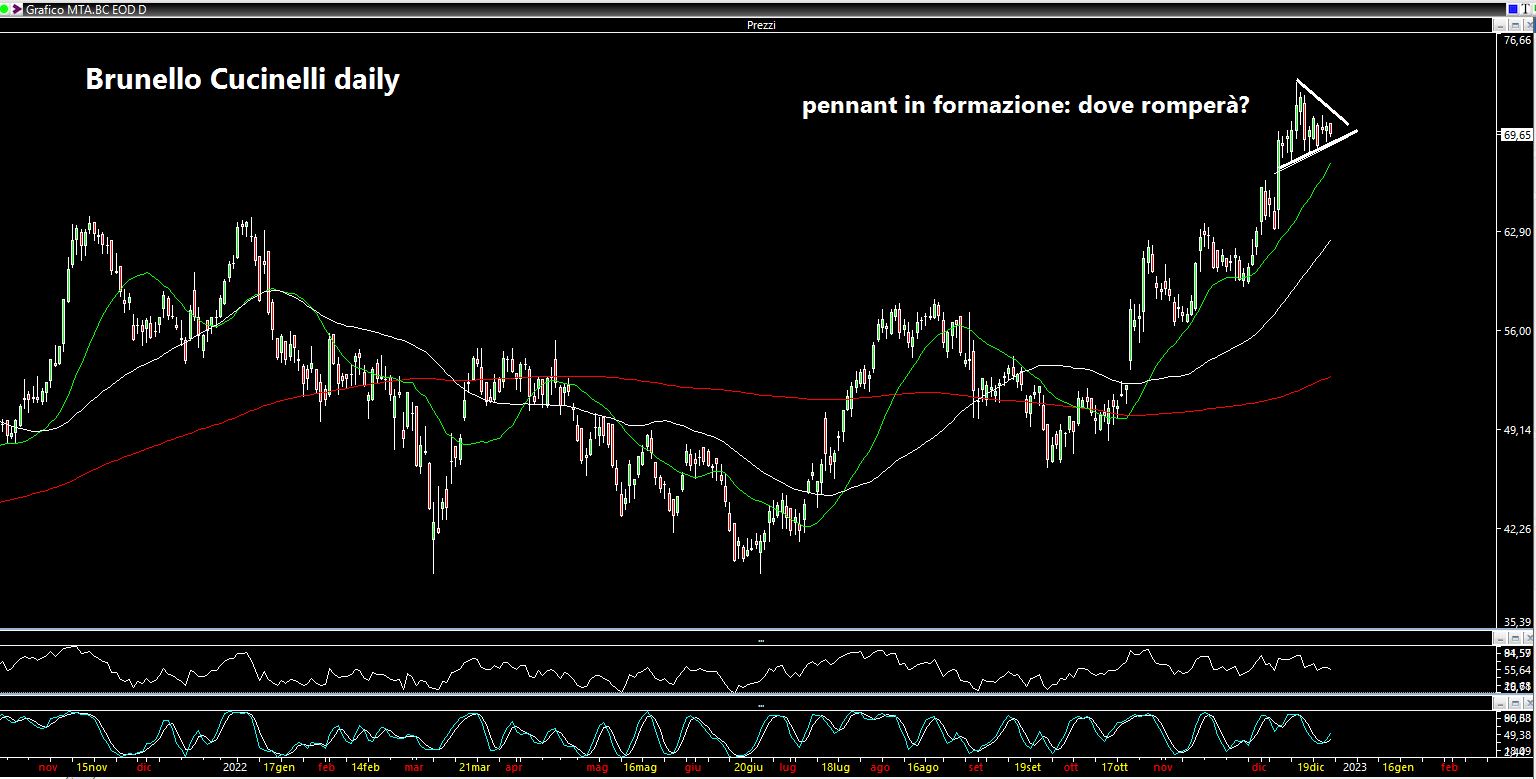Click the 35,39 price axis label
Viewport: 1536px width, 779px height.
coord(1517,622)
